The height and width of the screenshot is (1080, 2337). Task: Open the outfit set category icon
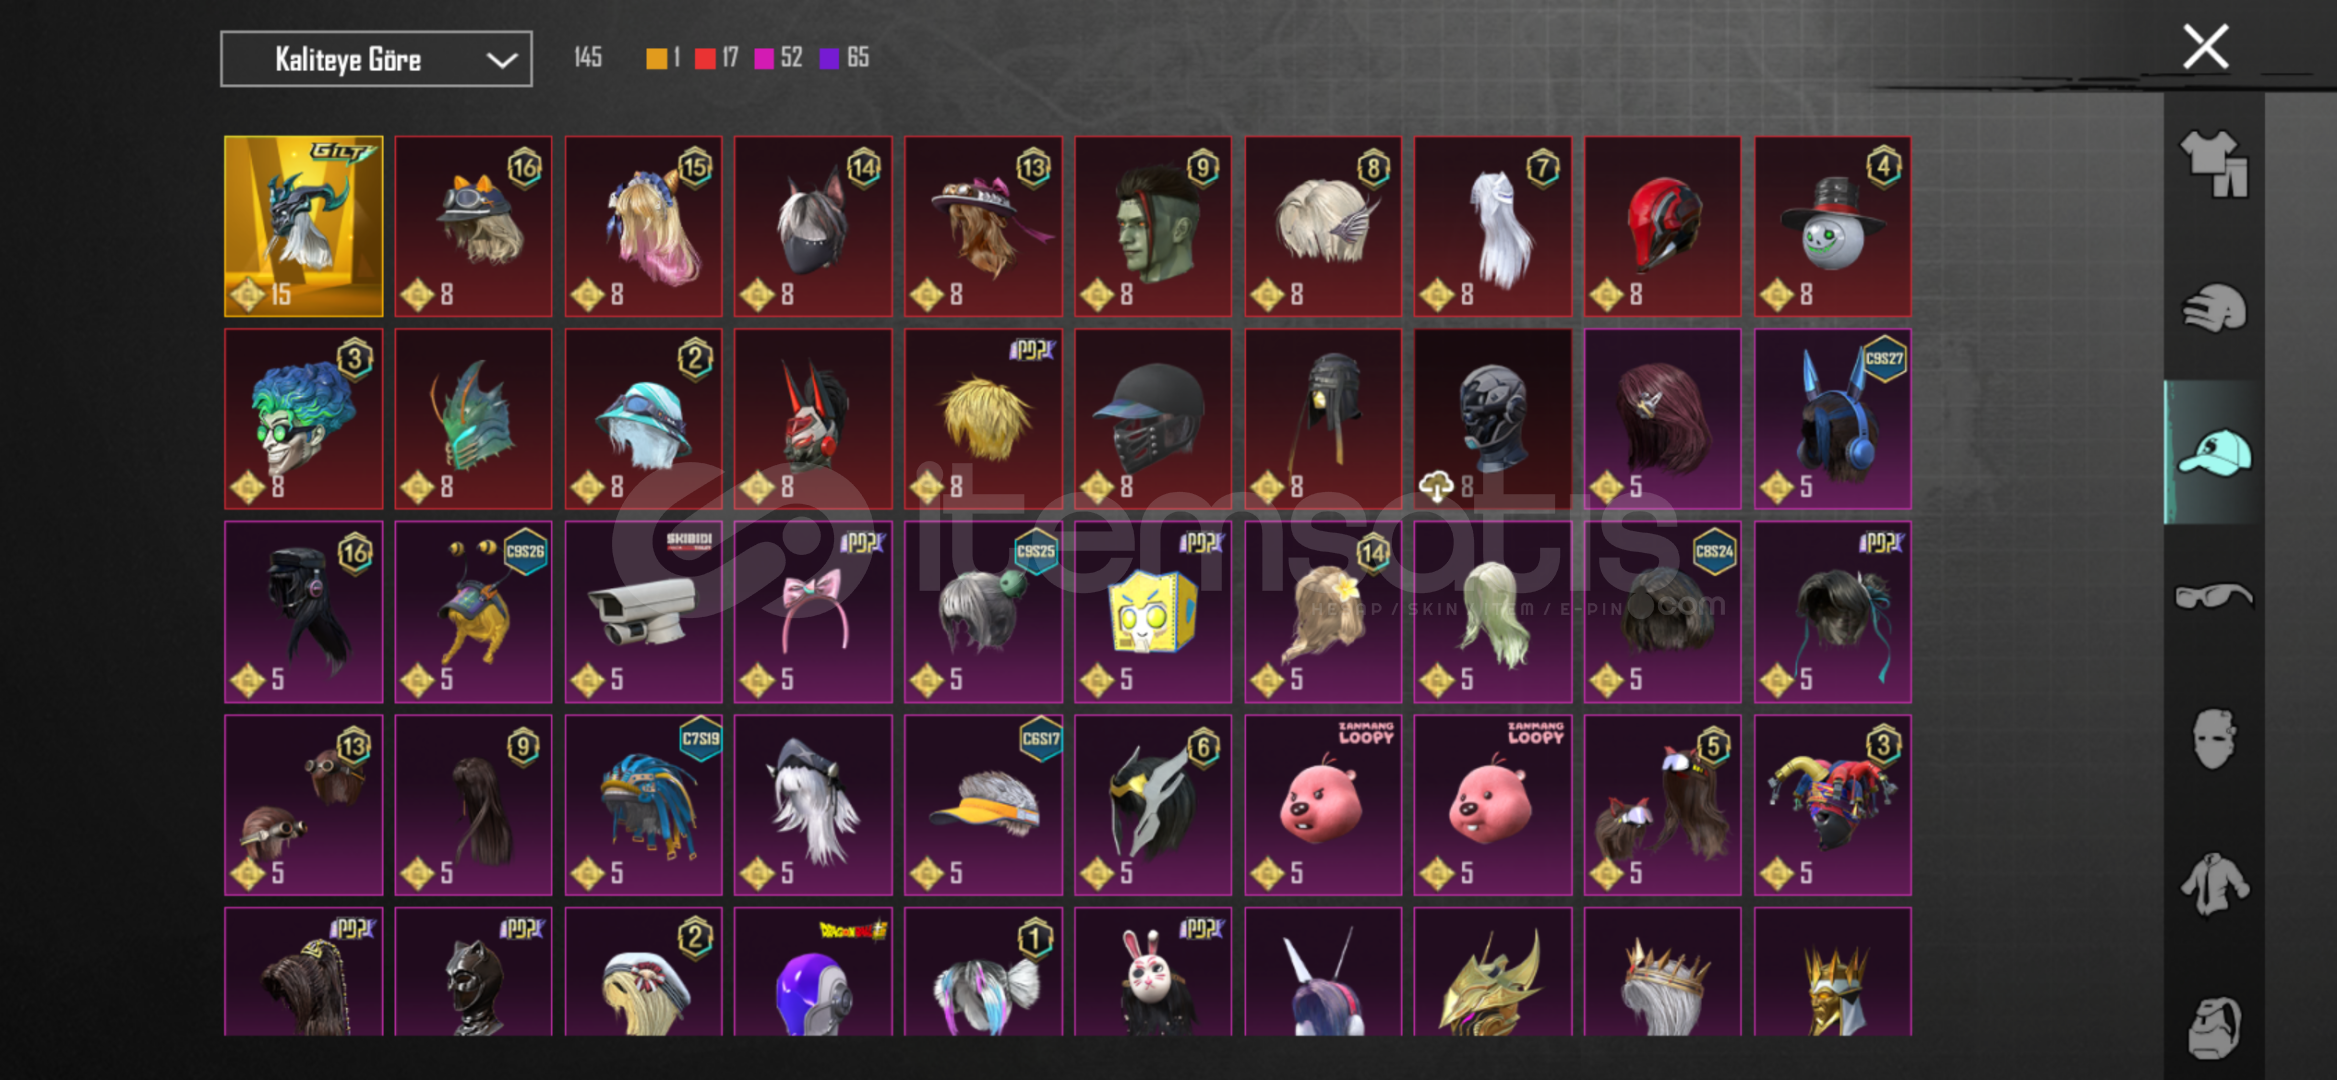point(2214,164)
